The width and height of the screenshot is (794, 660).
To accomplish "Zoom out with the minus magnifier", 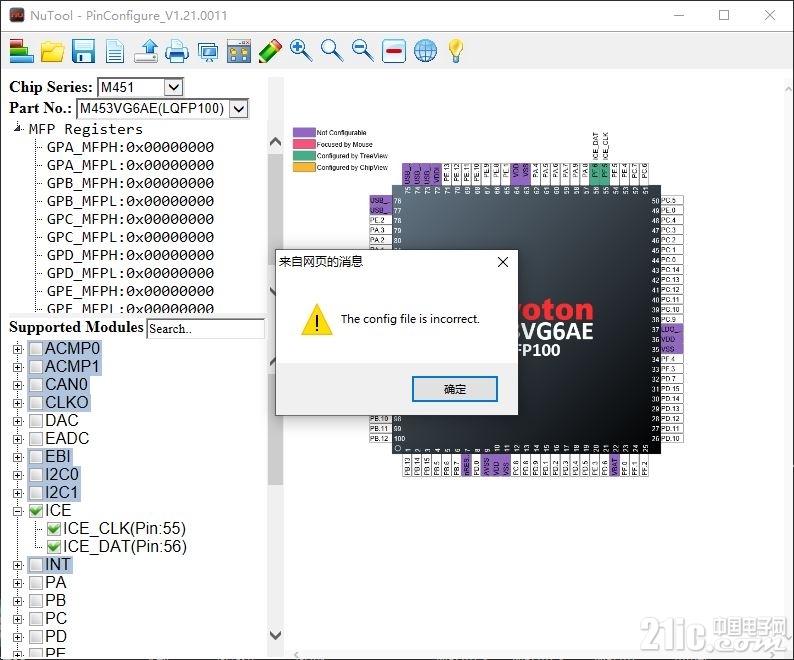I will 363,51.
